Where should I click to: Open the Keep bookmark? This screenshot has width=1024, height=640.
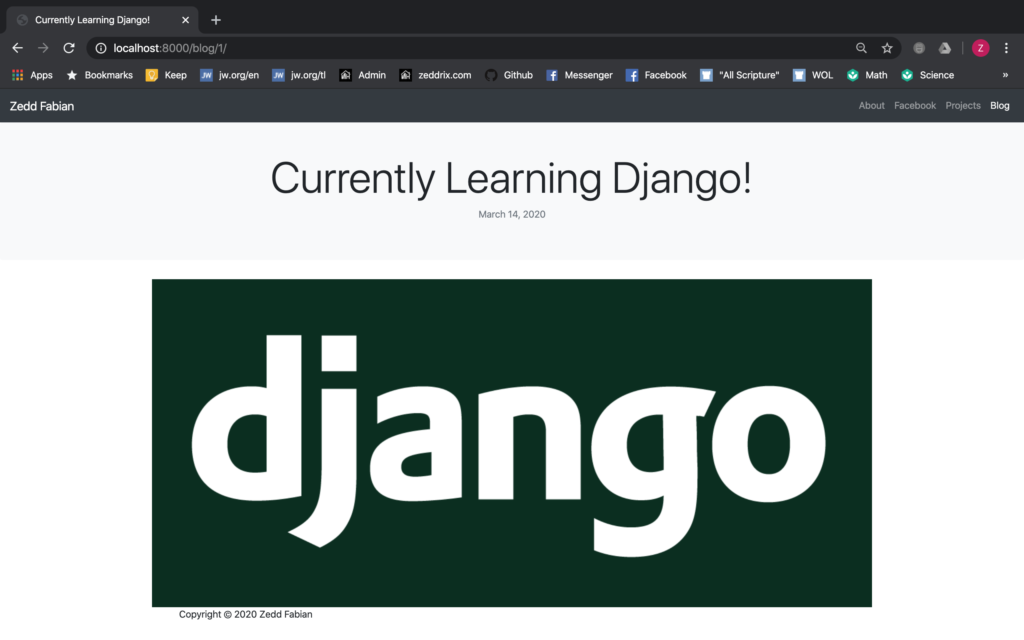[167, 75]
